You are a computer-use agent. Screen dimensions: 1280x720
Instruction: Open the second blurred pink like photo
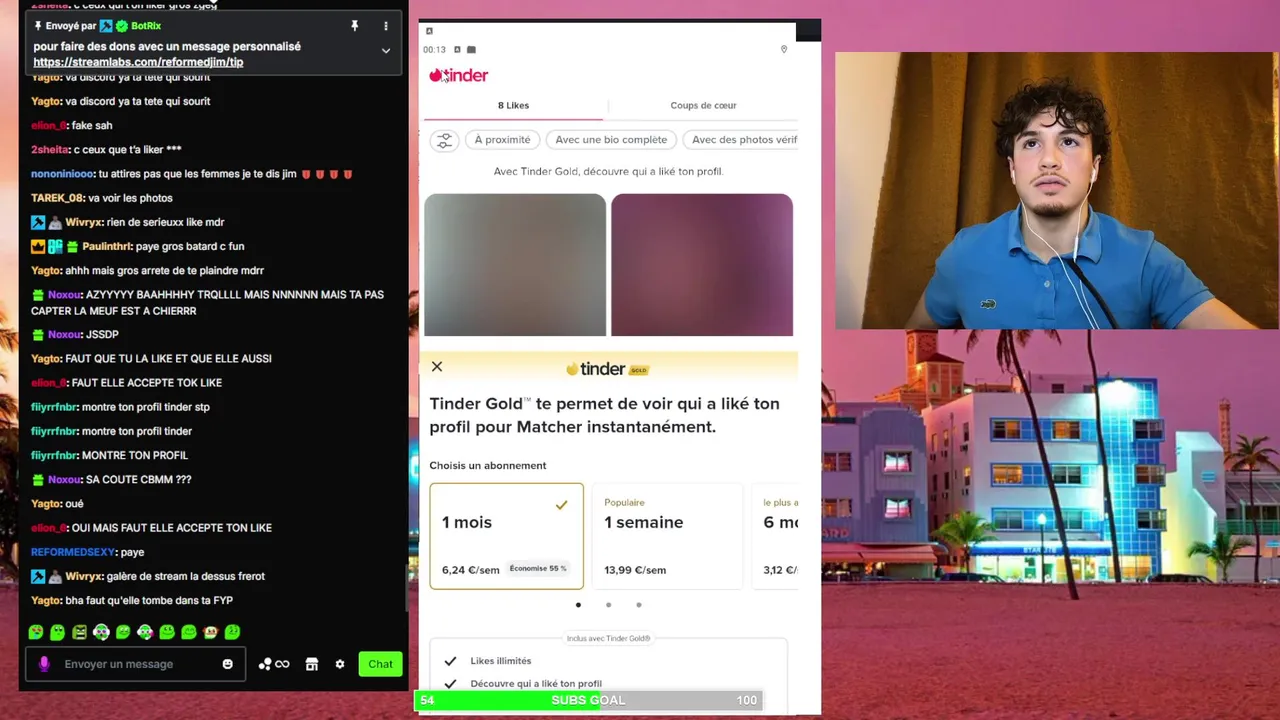[702, 265]
